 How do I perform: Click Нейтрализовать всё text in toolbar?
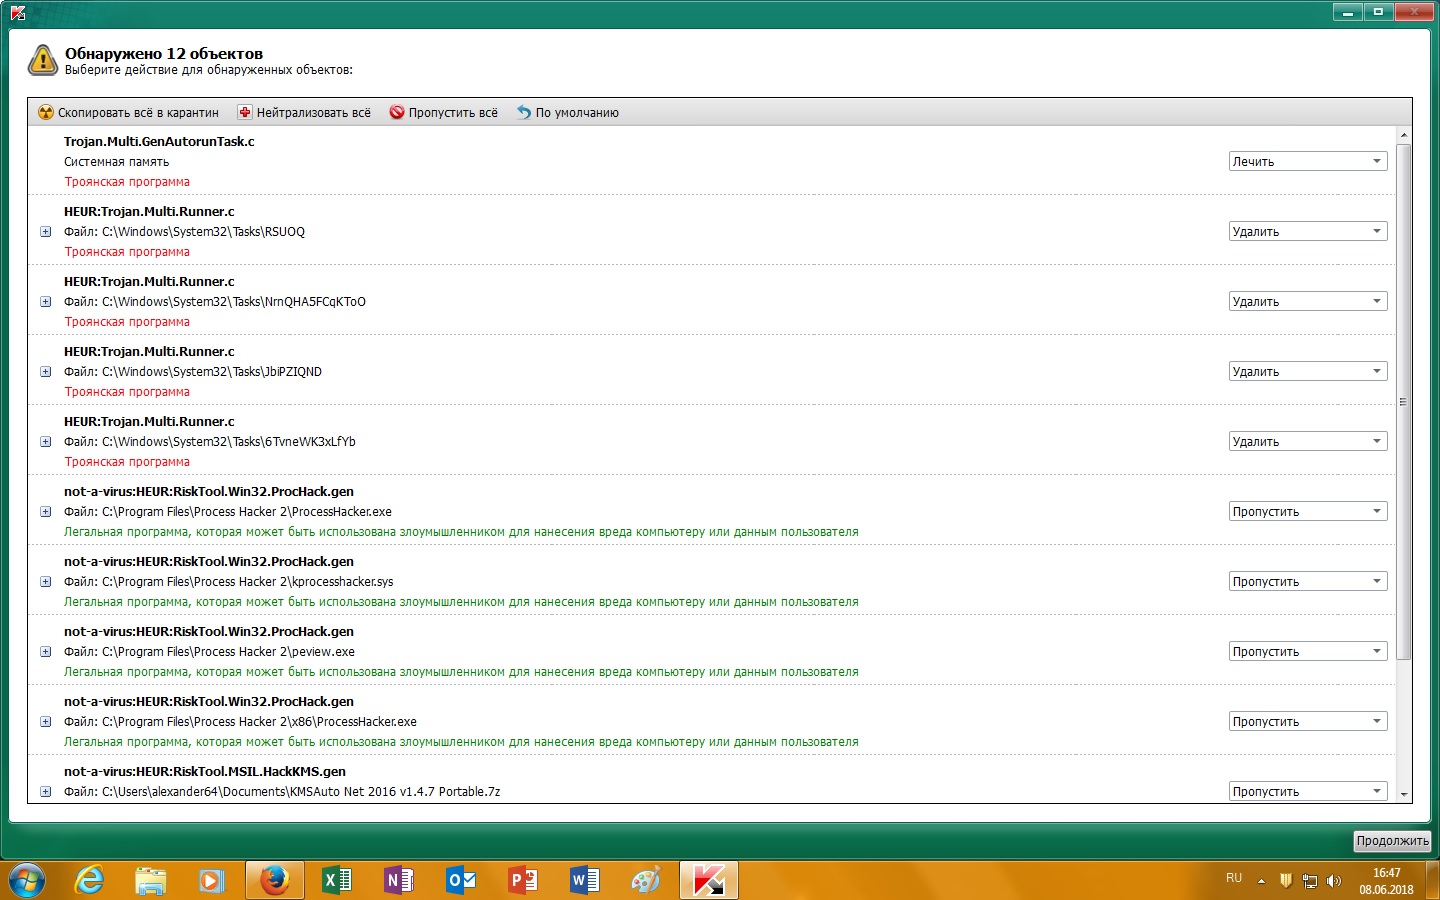point(313,113)
